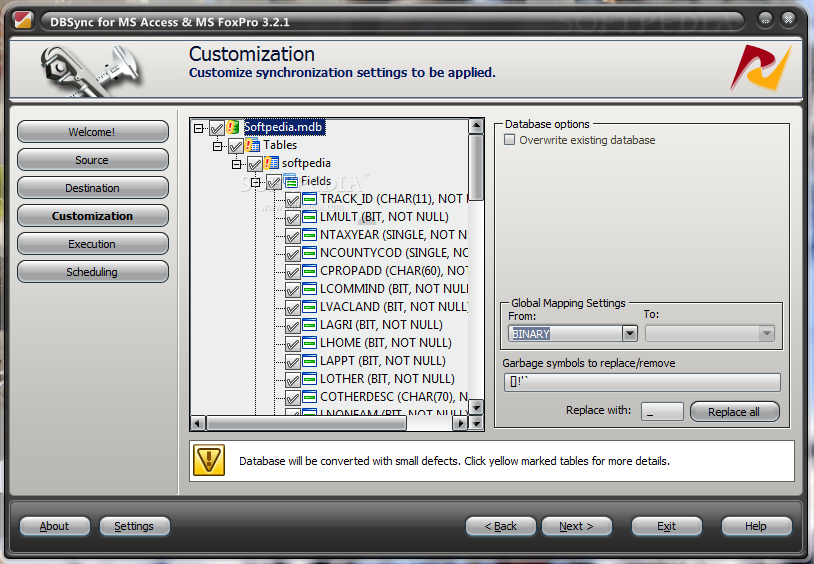Uncheck the Fields node checkbox
This screenshot has height=564, width=814.
(x=274, y=182)
